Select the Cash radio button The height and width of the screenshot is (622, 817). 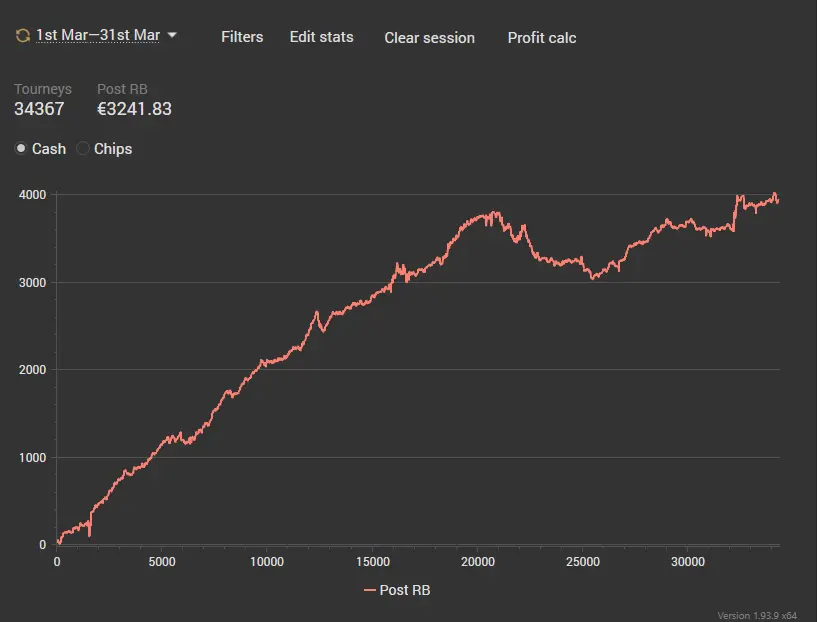point(22,149)
